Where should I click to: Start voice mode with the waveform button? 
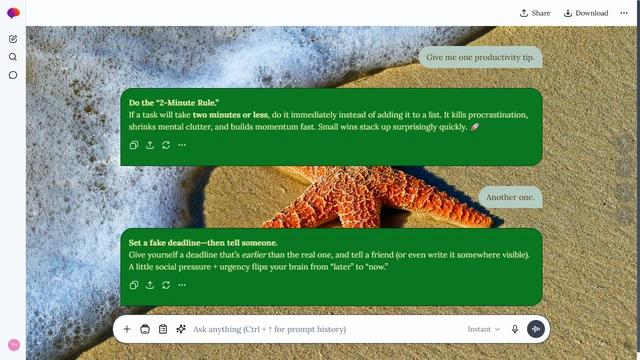[x=536, y=329]
